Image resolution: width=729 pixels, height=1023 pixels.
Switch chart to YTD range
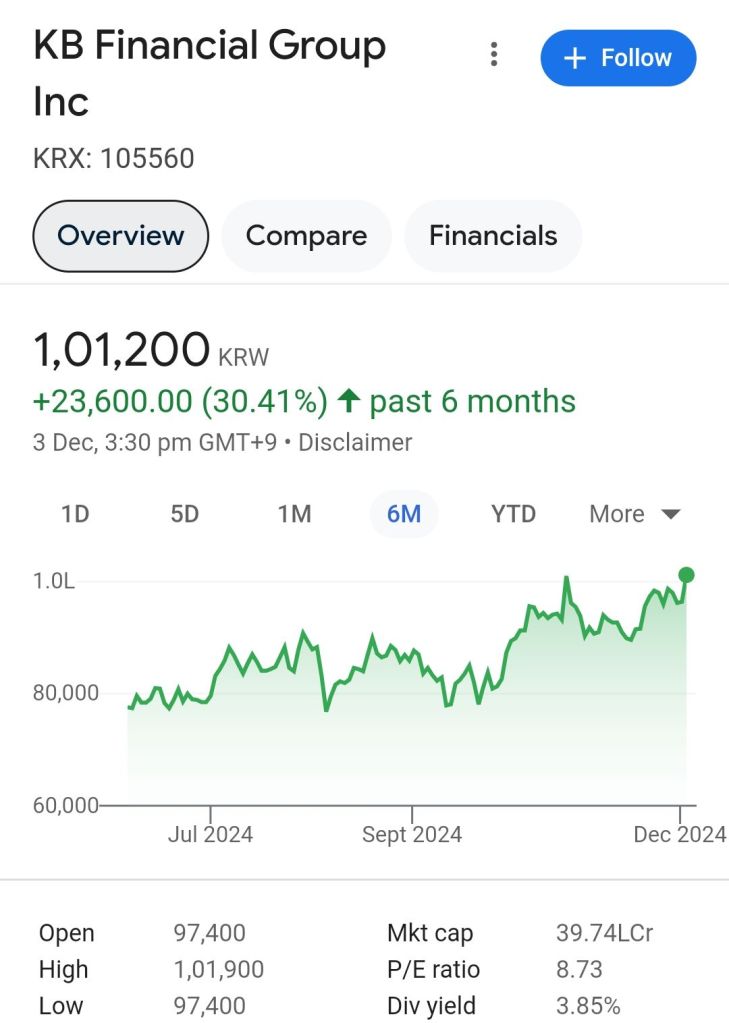(x=513, y=514)
